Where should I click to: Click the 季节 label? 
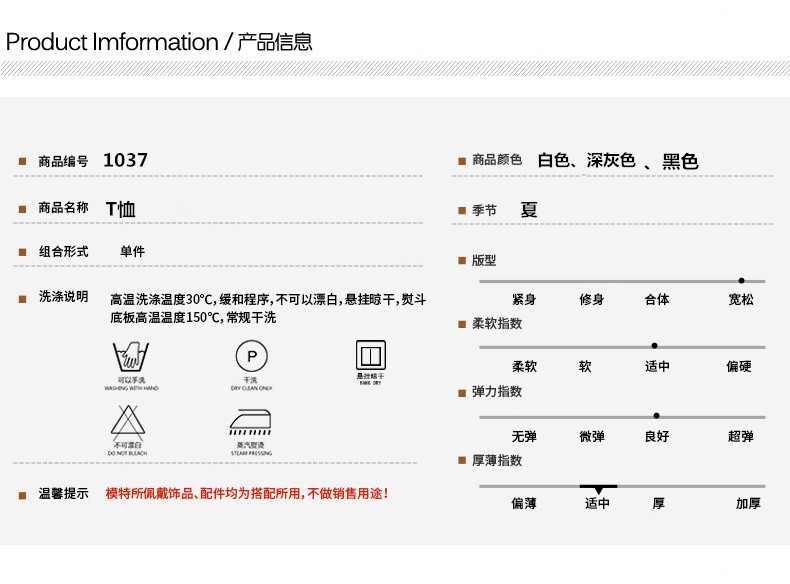(x=484, y=210)
